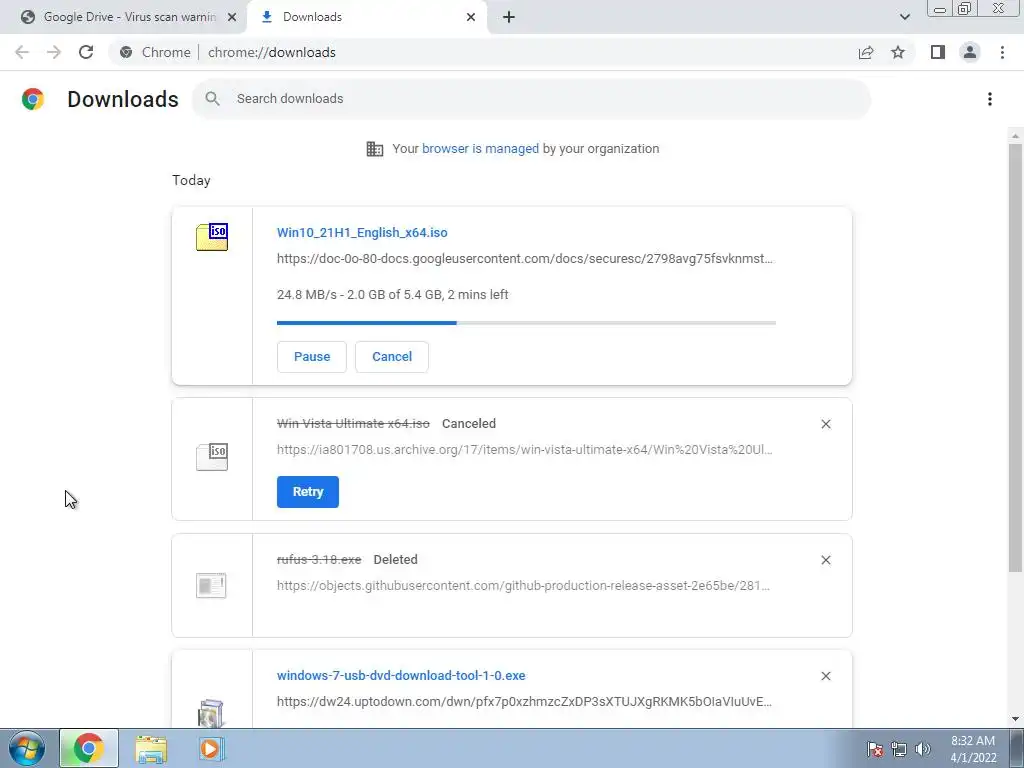Click the githubusercontent source URL

(x=524, y=585)
